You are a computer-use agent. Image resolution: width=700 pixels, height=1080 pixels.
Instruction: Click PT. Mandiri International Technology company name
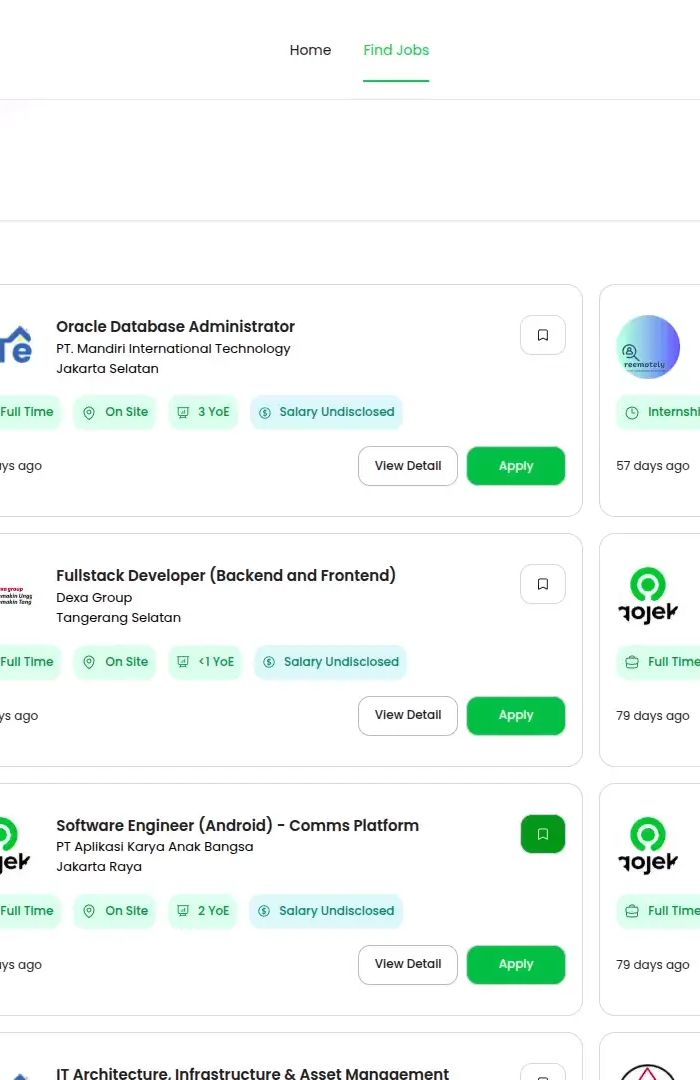[x=173, y=349]
